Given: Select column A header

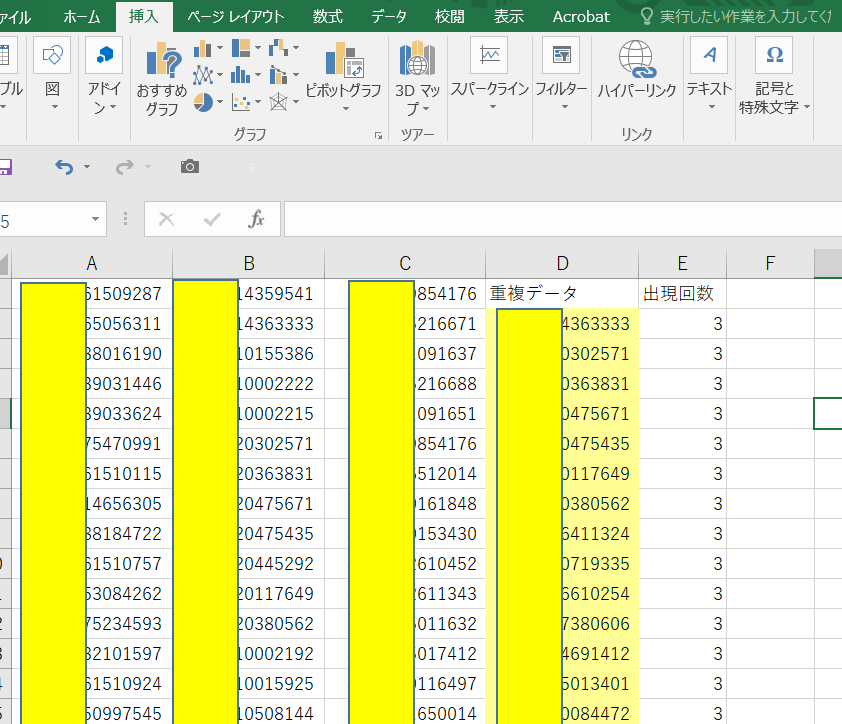Looking at the screenshot, I should coord(92,264).
